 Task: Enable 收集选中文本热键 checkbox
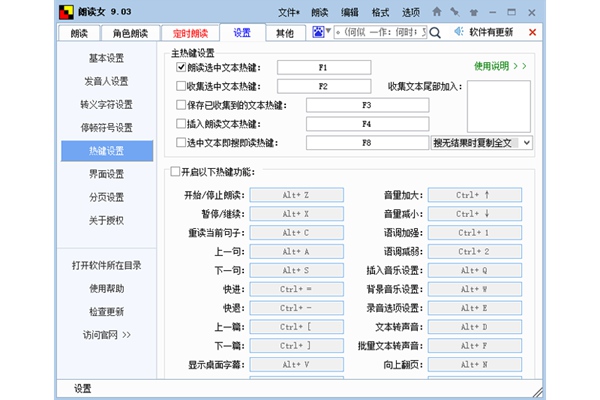(x=181, y=86)
